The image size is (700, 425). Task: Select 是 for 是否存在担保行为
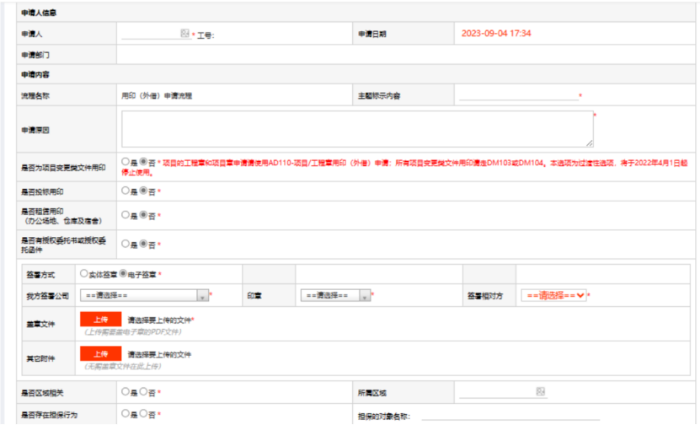tap(124, 413)
